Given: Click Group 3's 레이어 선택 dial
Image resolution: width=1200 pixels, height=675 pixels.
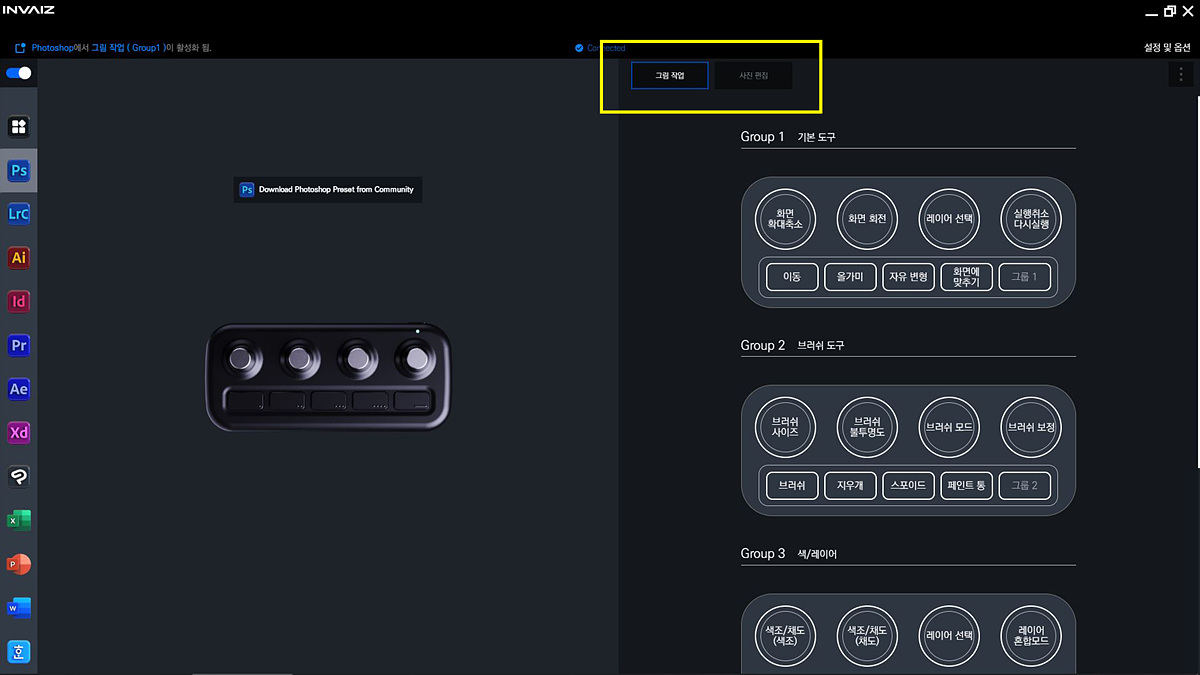Looking at the screenshot, I should [949, 636].
